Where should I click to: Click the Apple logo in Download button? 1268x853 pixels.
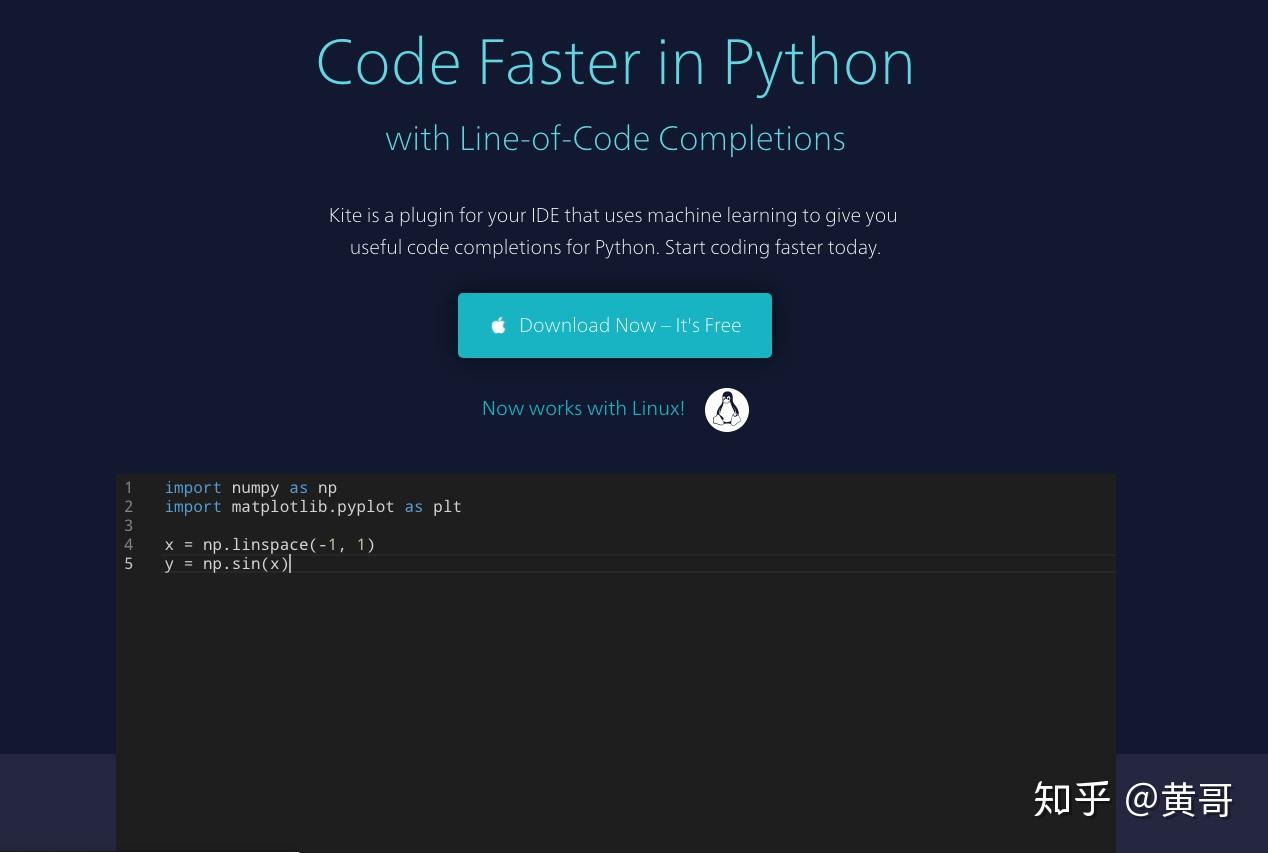498,325
